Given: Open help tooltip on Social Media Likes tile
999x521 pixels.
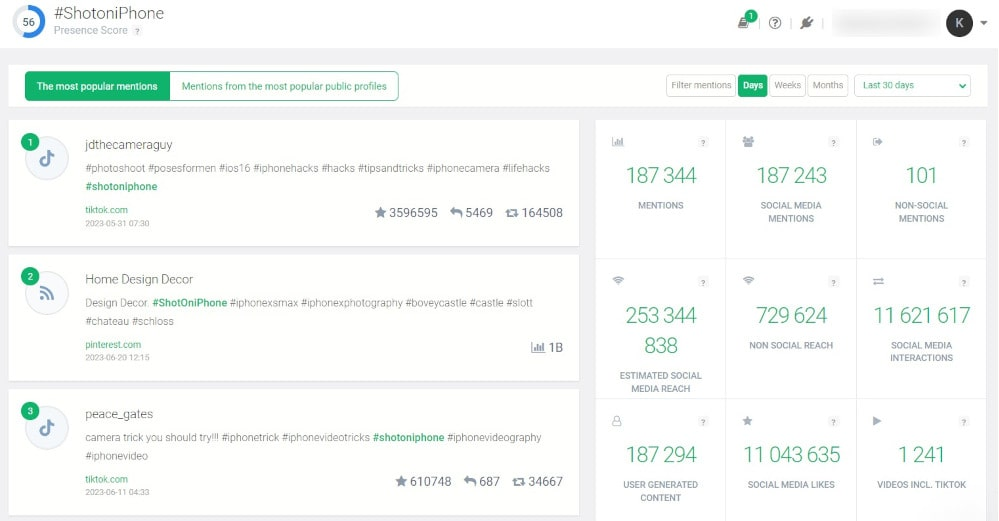Looking at the screenshot, I should pos(833,422).
